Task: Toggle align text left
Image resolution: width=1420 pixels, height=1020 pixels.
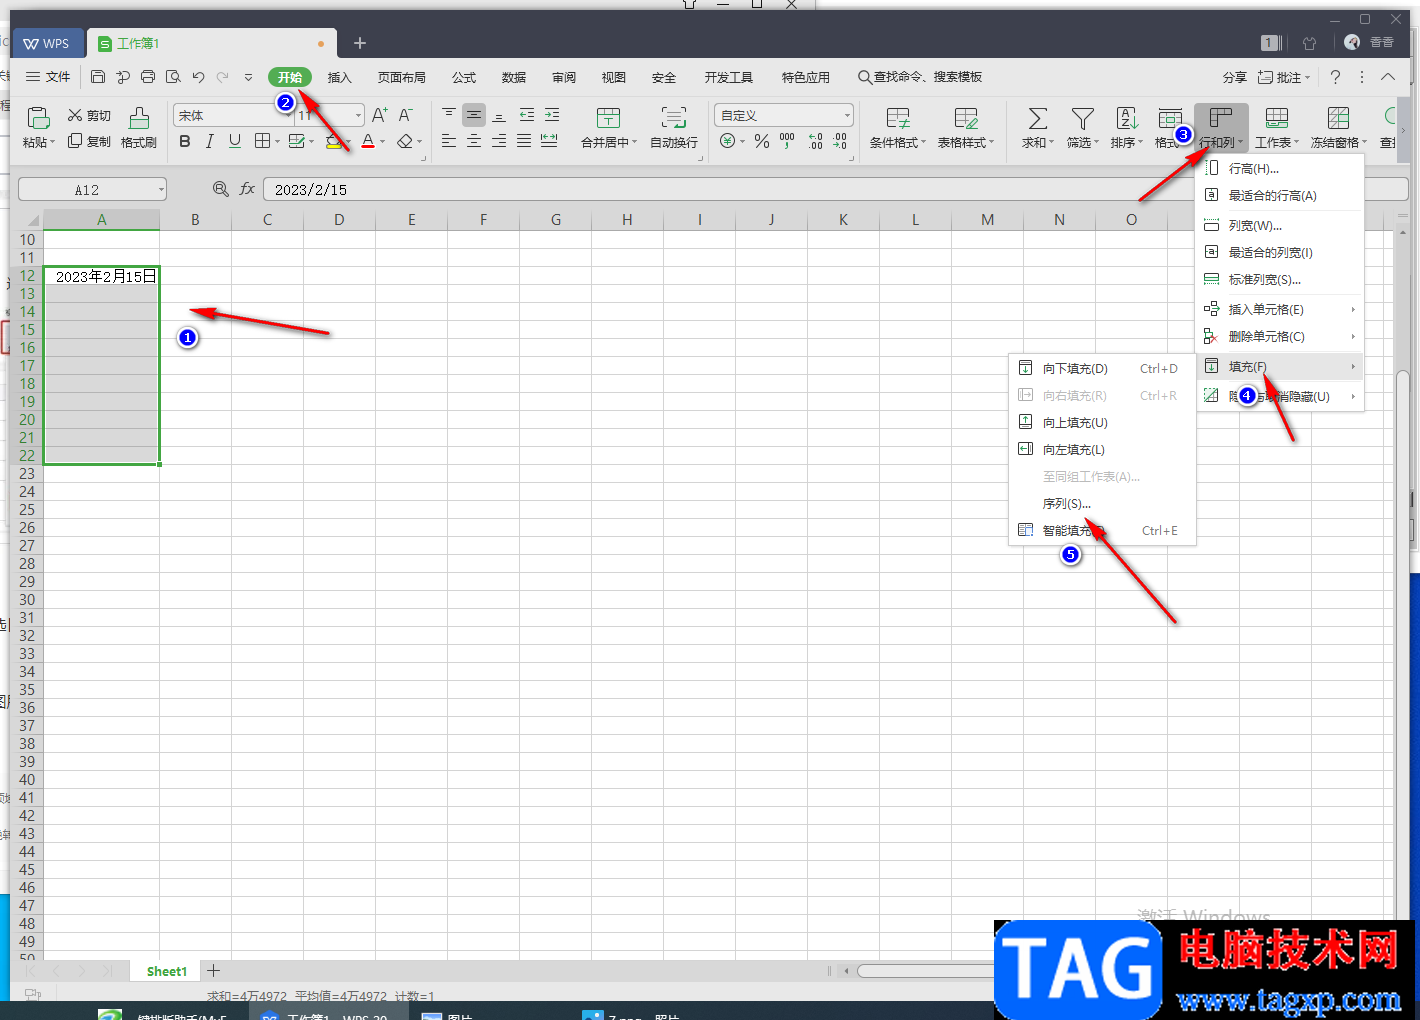Action: point(449,142)
